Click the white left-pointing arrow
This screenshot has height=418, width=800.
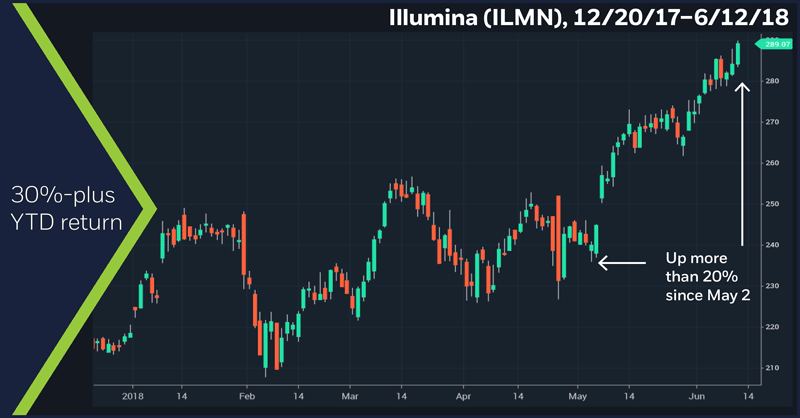tap(621, 264)
